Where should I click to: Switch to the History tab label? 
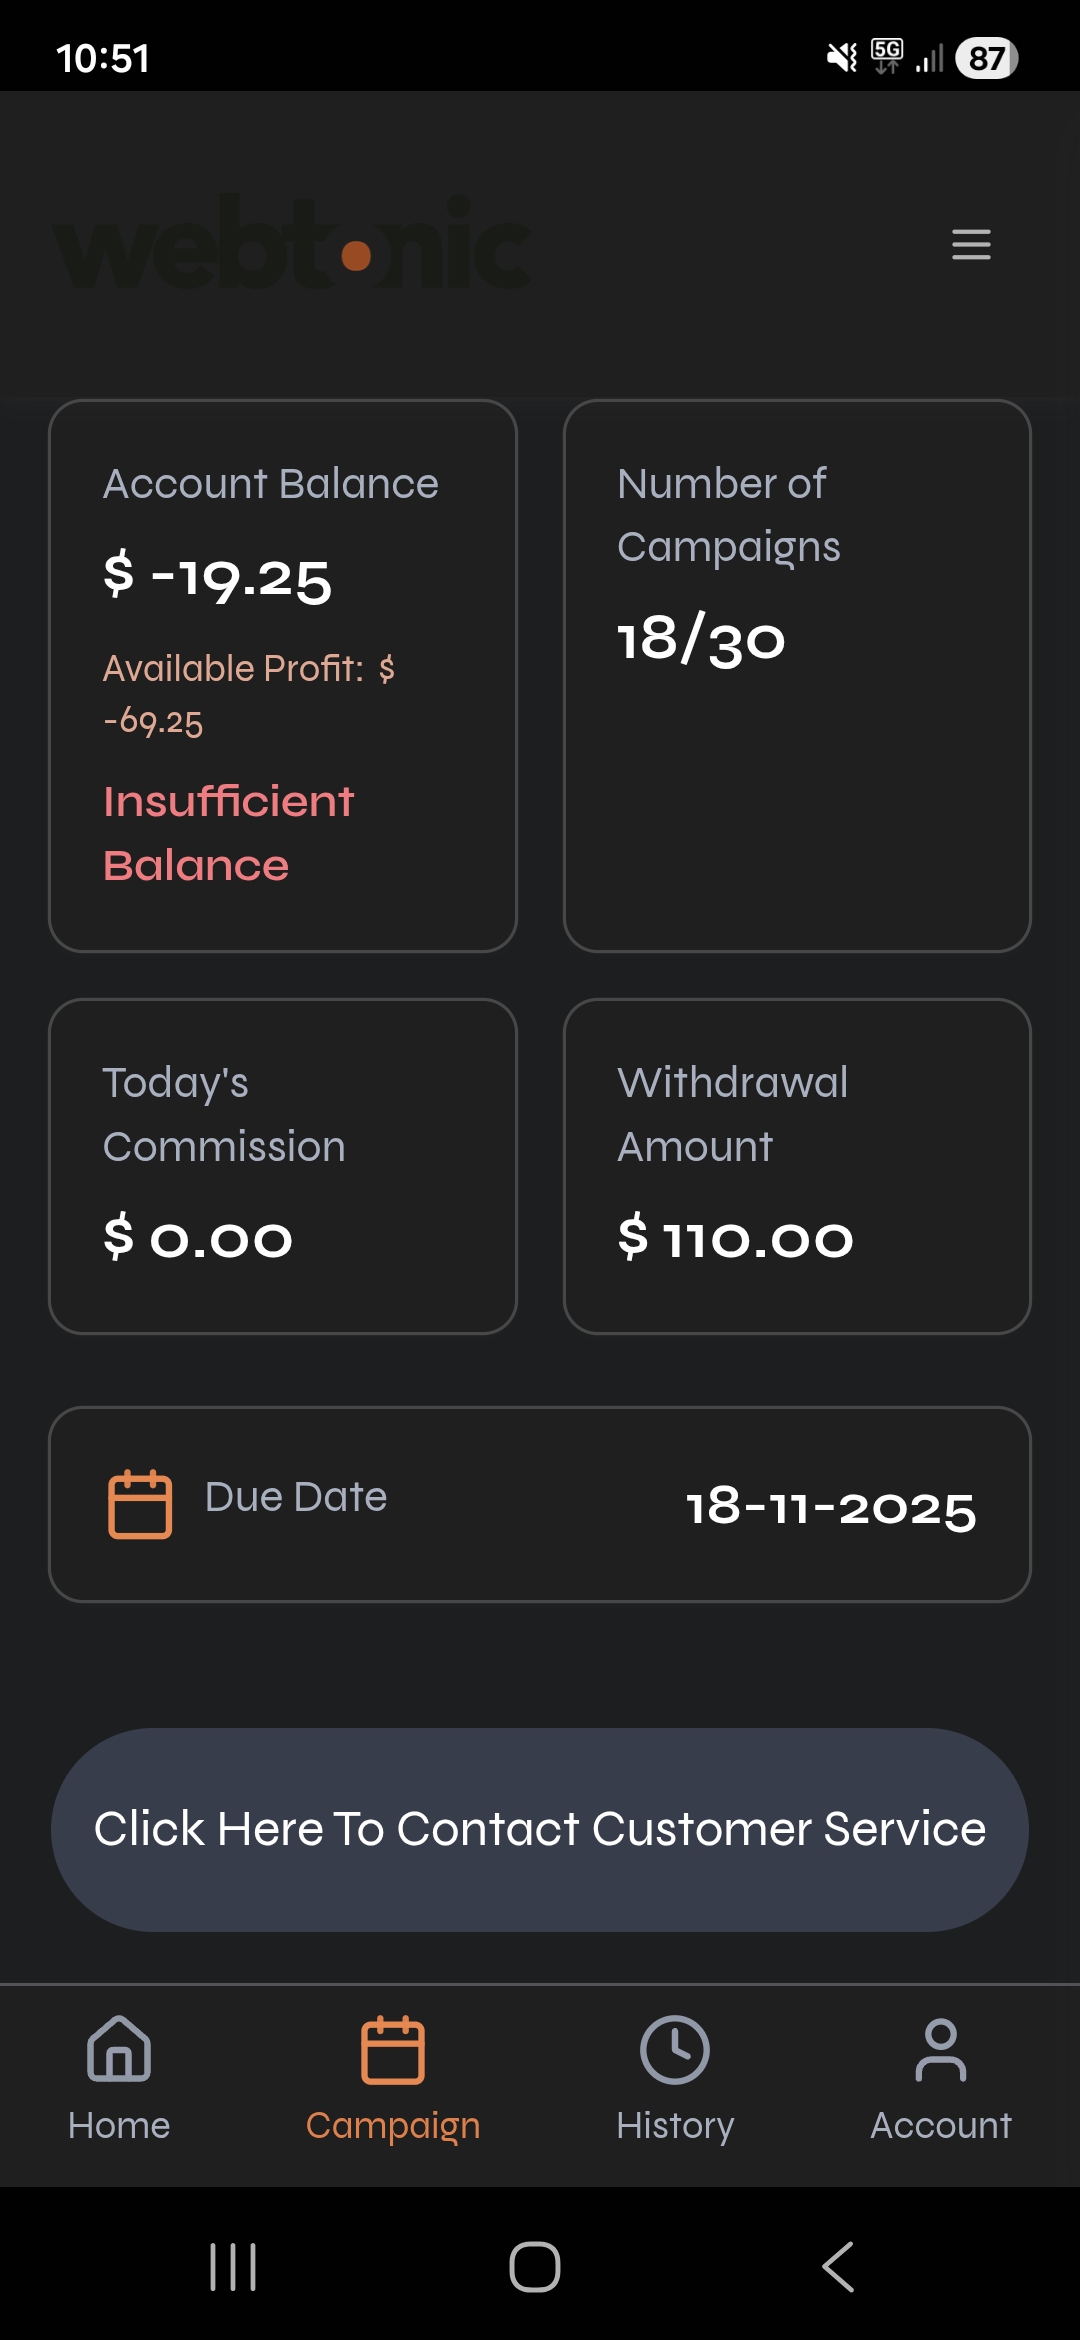click(x=675, y=2125)
